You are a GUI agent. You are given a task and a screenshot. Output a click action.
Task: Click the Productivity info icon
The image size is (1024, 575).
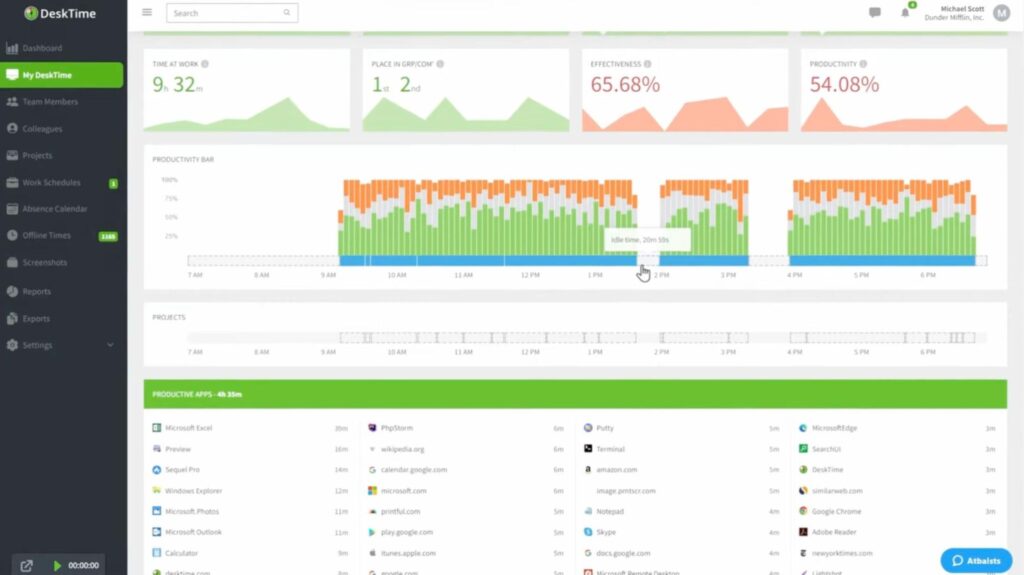point(865,64)
